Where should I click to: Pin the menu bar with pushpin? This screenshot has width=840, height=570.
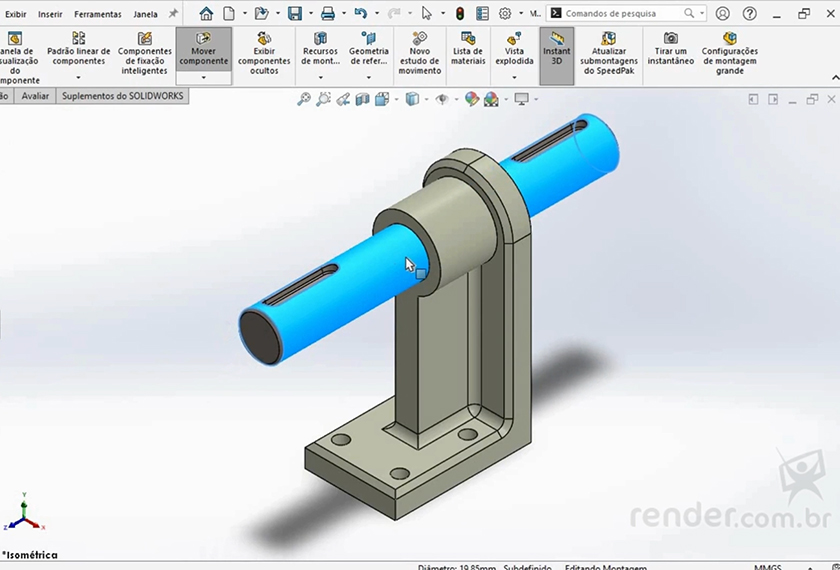173,14
